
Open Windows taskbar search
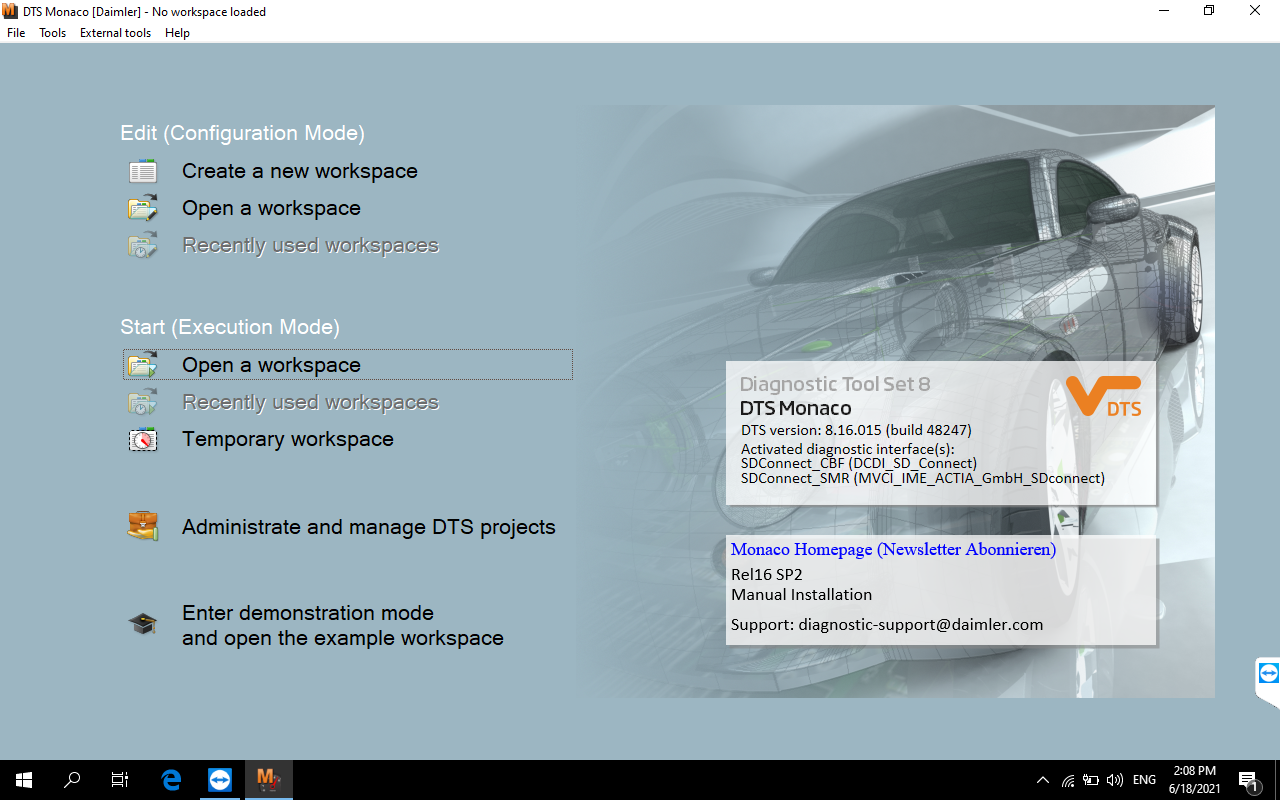click(72, 780)
